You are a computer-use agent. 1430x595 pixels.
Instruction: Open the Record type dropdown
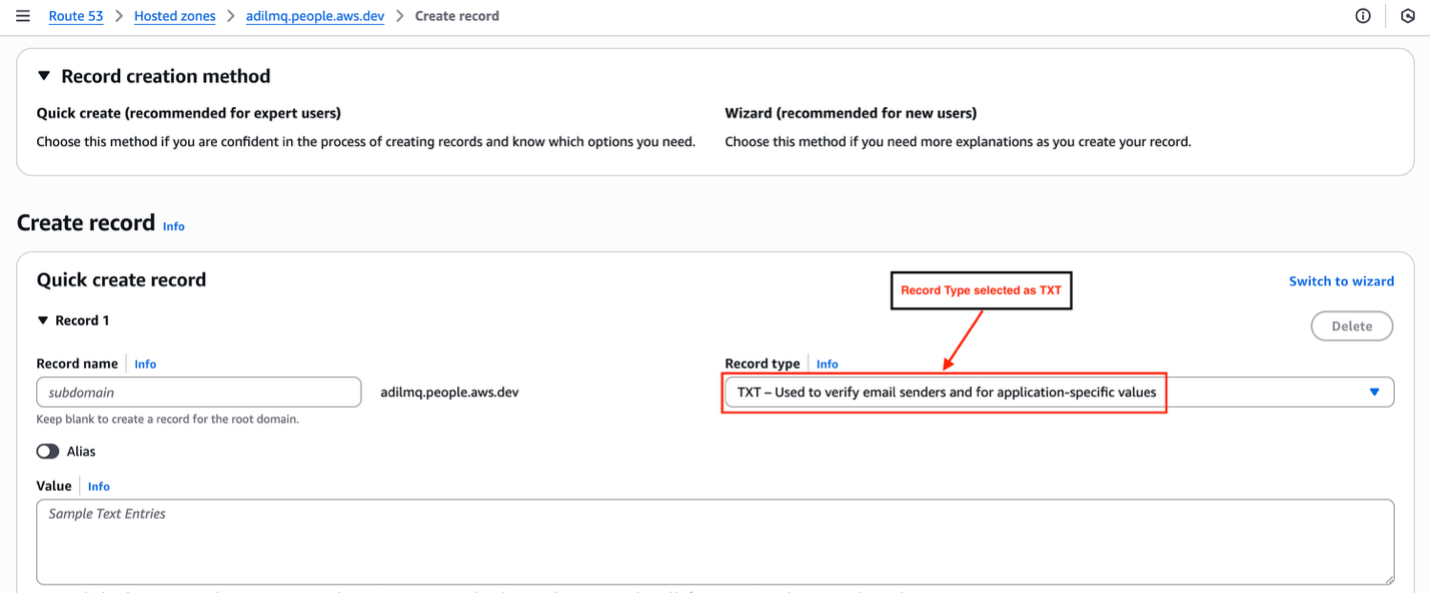click(1374, 391)
